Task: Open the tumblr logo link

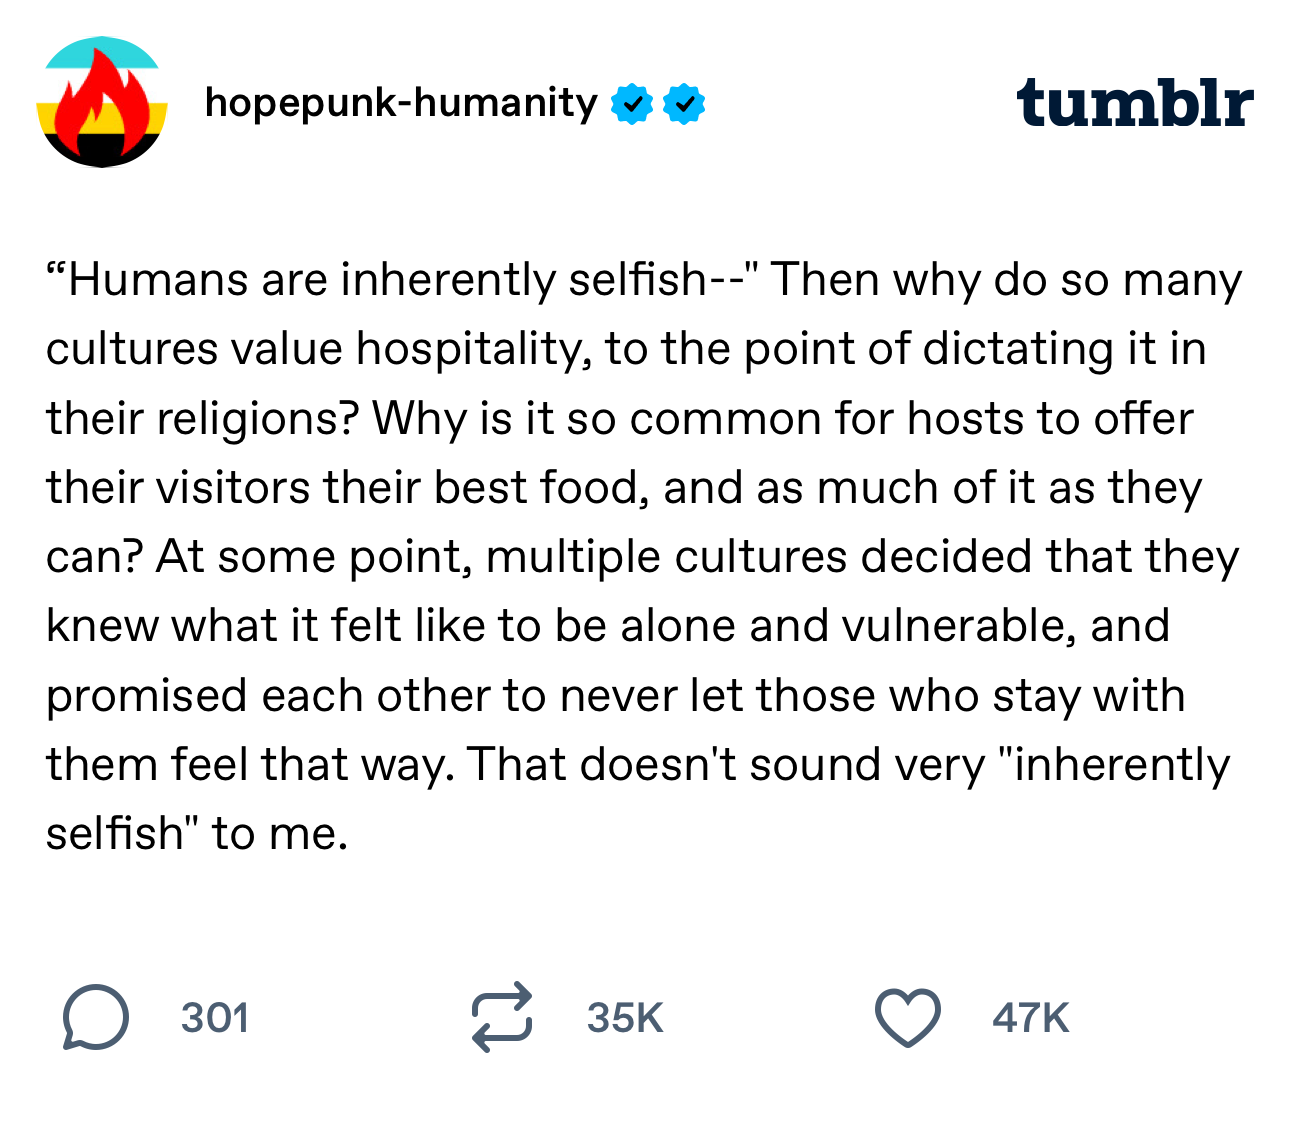Action: point(1134,103)
